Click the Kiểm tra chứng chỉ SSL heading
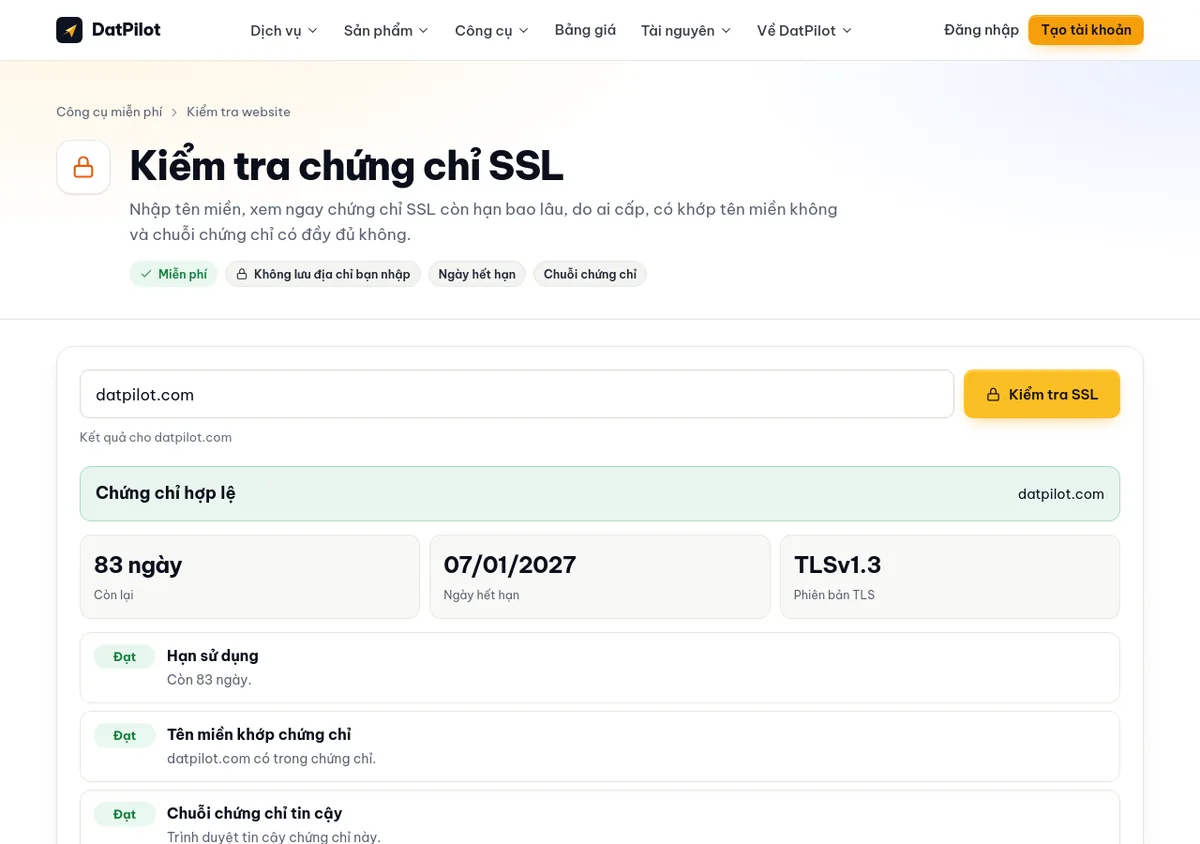Screen dimensions: 1200x844 tap(347, 166)
